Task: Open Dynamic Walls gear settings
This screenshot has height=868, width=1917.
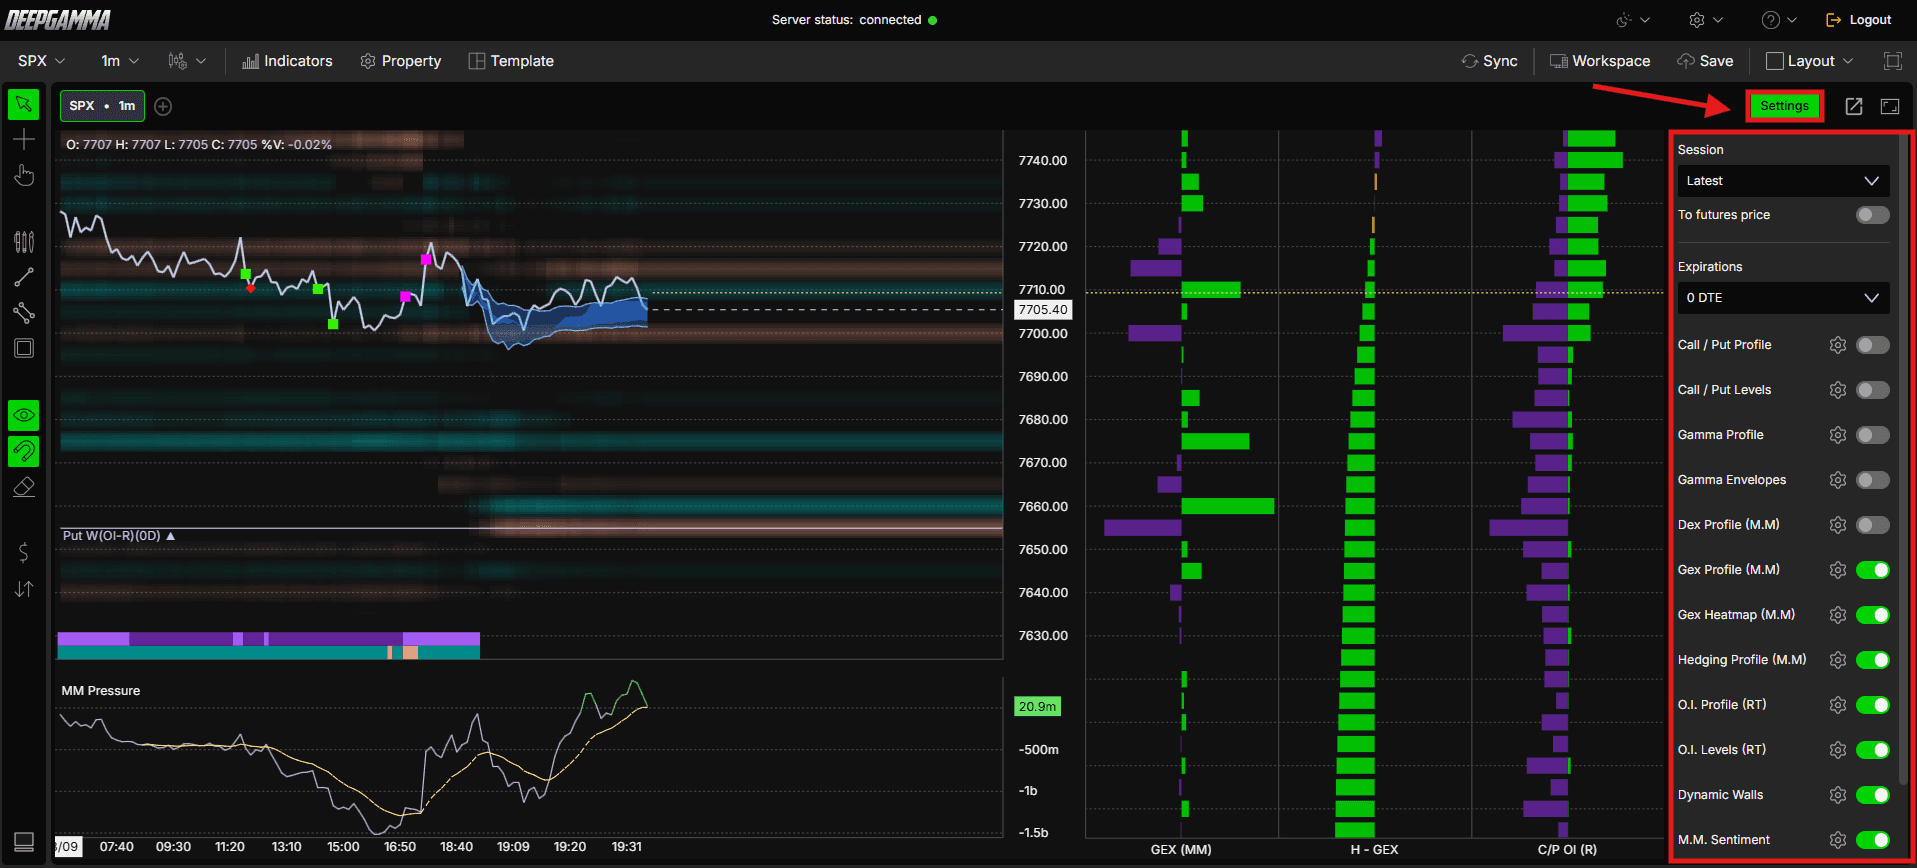Action: 1837,795
